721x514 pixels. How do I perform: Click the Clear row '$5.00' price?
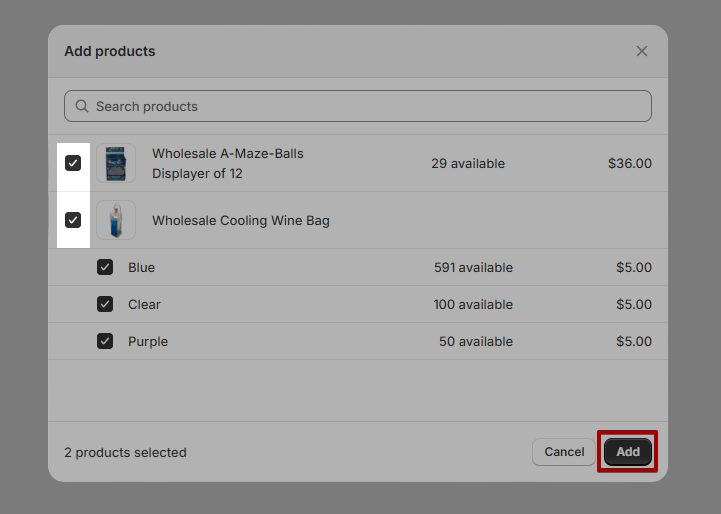click(x=634, y=304)
